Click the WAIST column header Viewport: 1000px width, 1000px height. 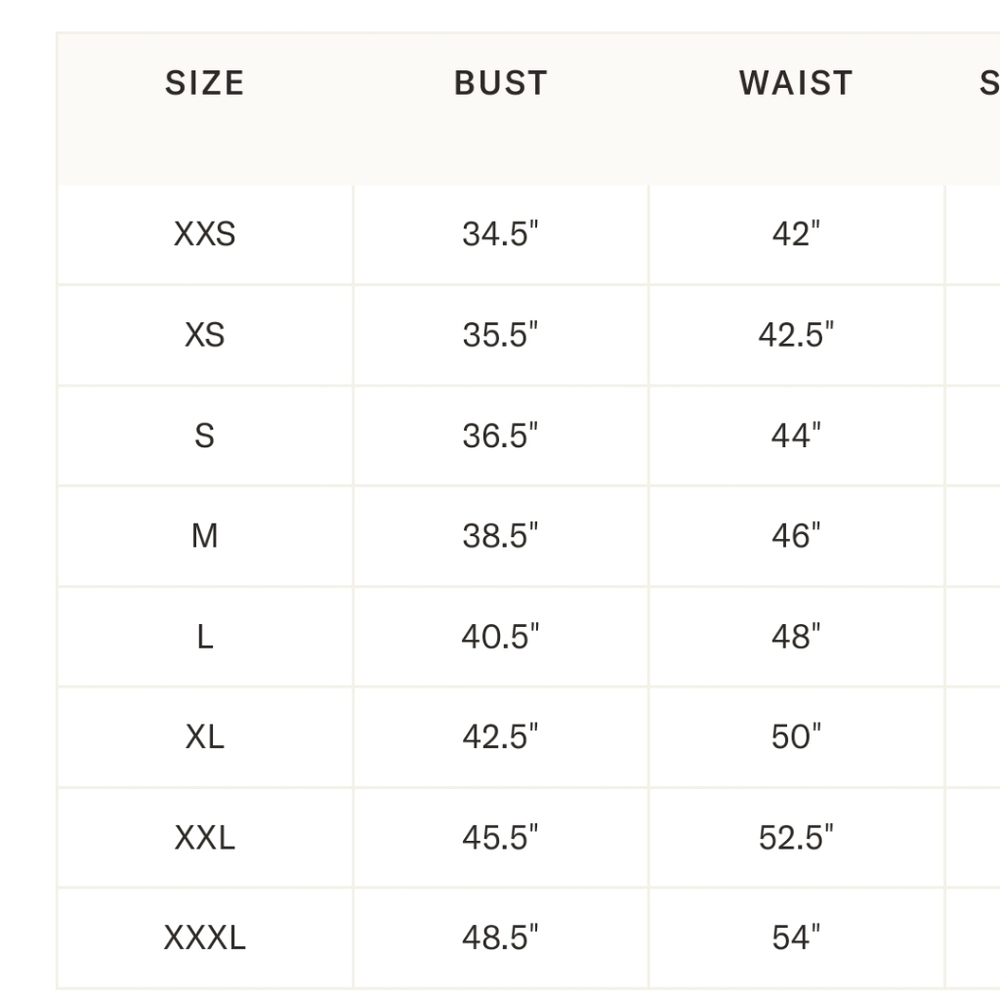[x=796, y=83]
